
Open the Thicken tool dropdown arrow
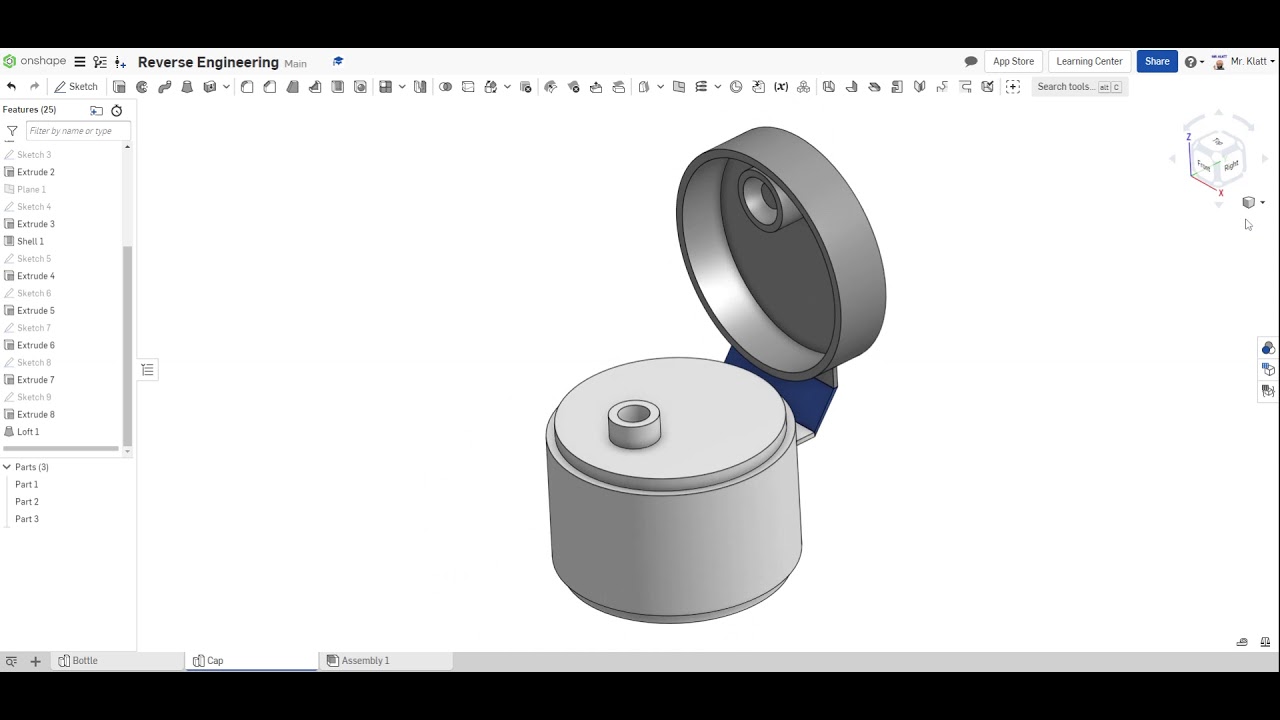click(226, 87)
